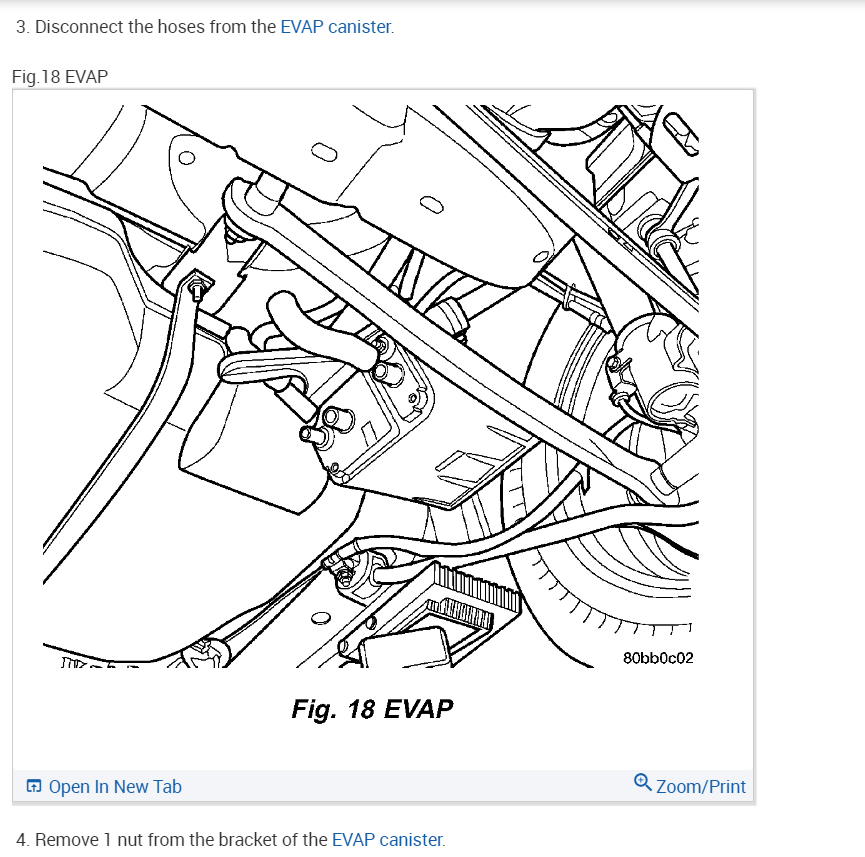The height and width of the screenshot is (857, 865).
Task: Click the ribbed connector at the diagram bottom
Action: [x=474, y=596]
